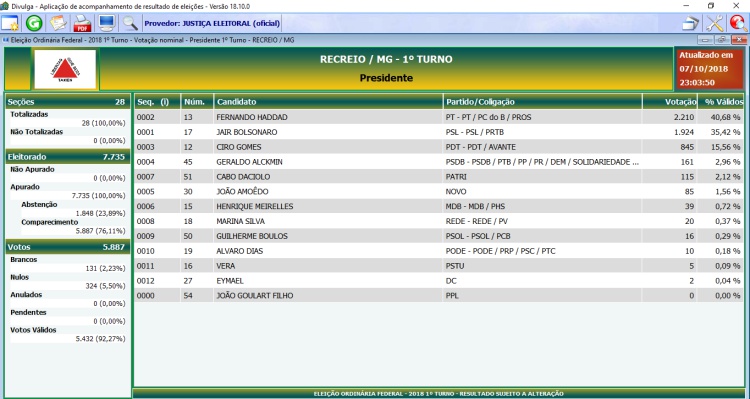Restore the inner election result window
Viewport: 750px width, 399px height.
click(x=722, y=40)
